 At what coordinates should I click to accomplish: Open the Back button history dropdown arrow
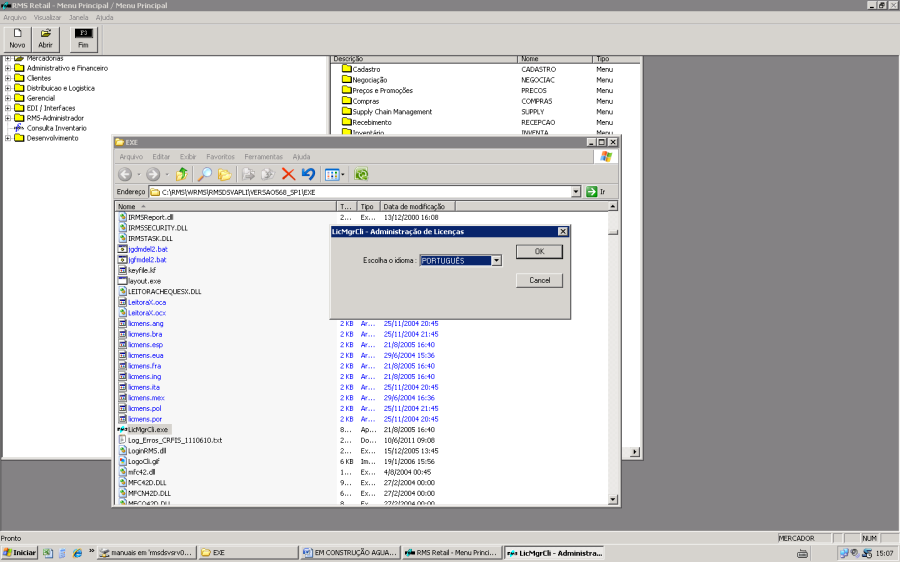click(x=138, y=175)
